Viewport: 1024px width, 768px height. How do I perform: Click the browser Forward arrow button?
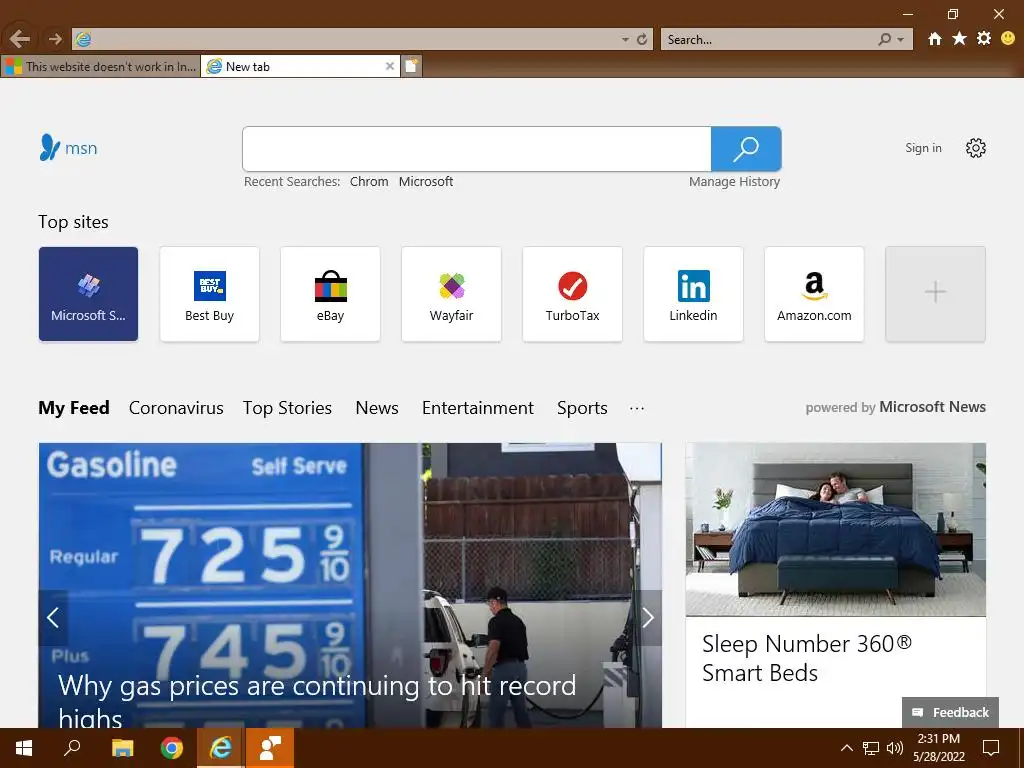coord(55,39)
